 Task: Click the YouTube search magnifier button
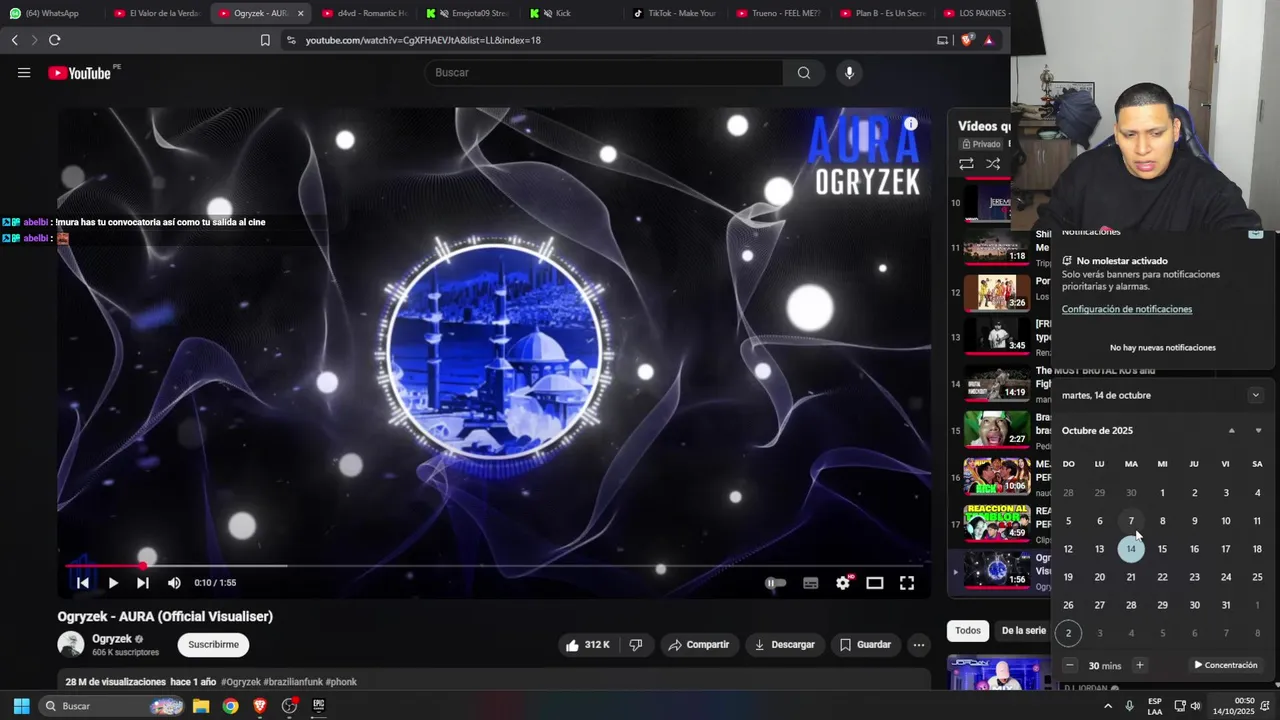tap(803, 72)
